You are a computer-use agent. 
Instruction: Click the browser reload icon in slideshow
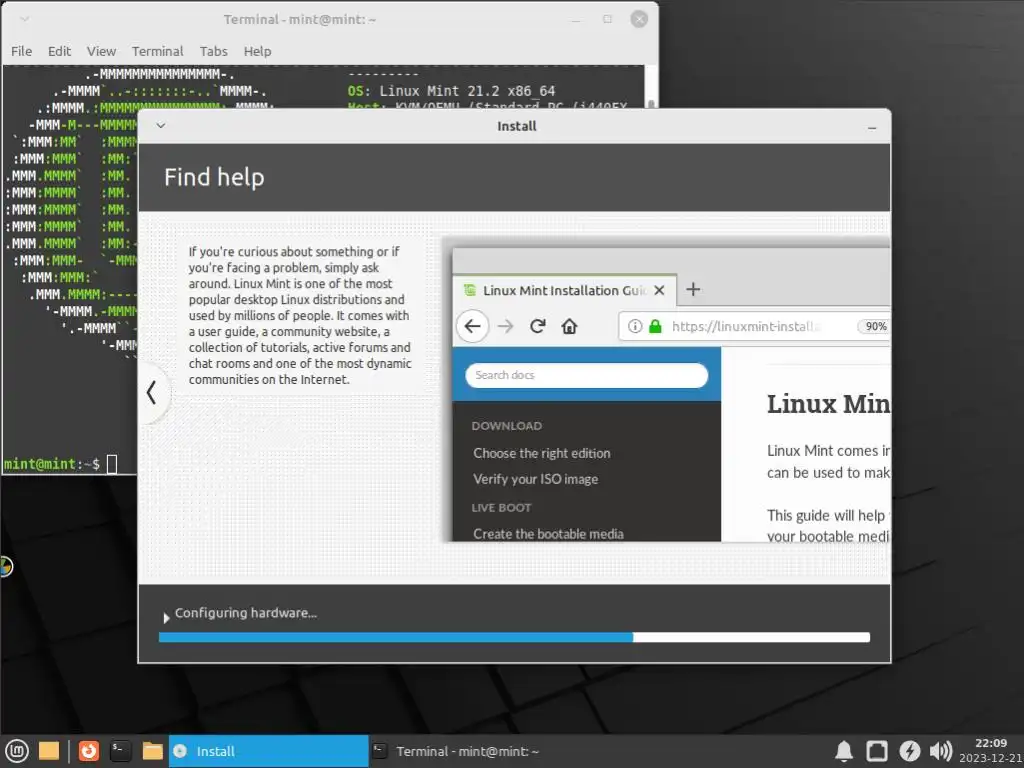537,326
